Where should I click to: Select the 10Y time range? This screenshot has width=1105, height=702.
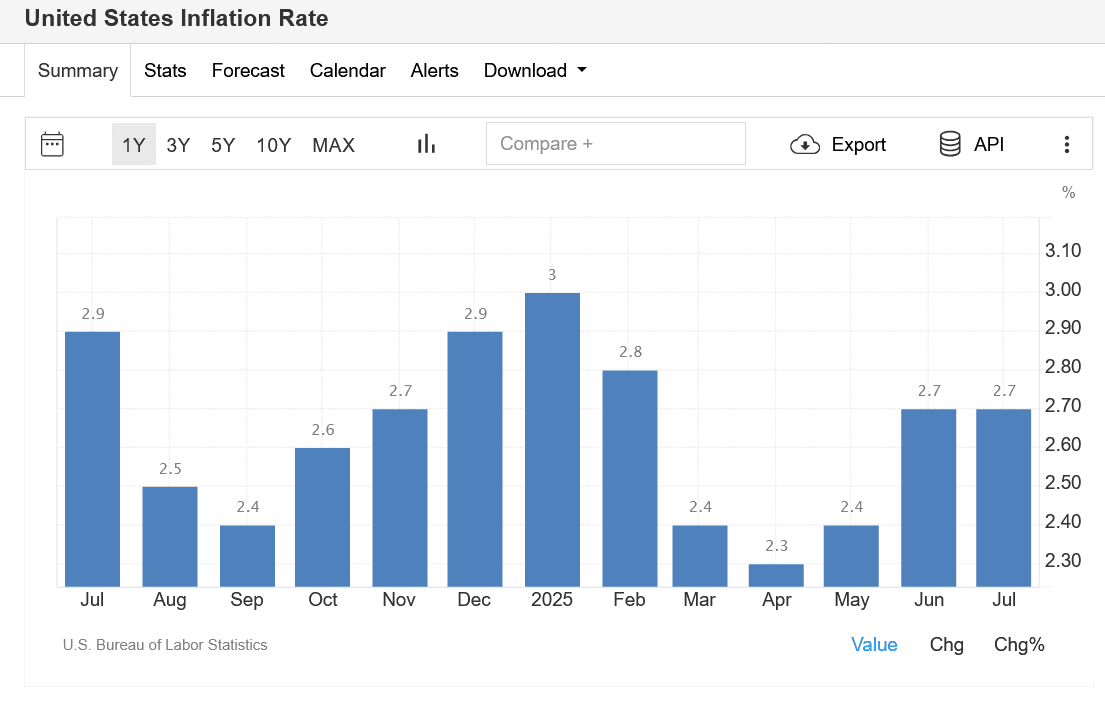[x=273, y=145]
